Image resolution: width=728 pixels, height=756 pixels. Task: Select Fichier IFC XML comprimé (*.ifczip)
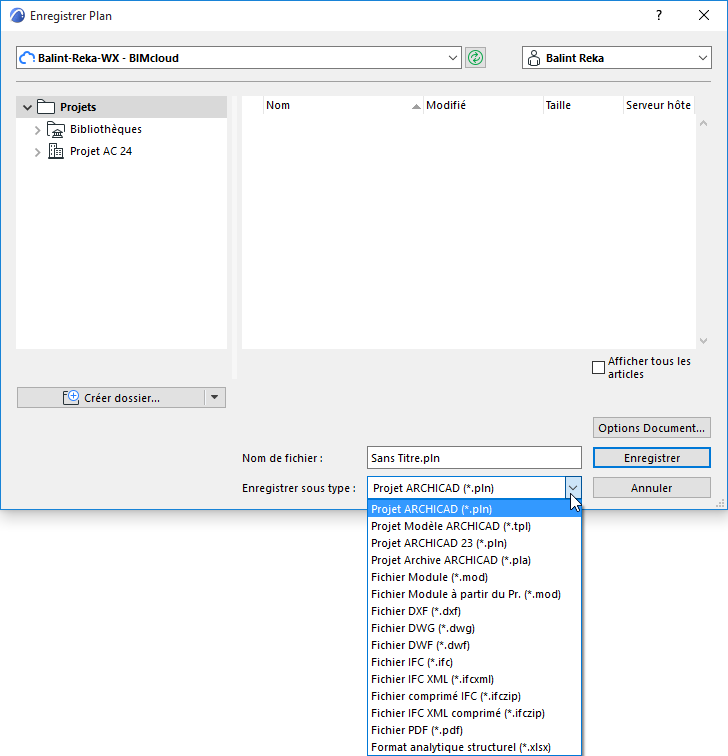474,713
